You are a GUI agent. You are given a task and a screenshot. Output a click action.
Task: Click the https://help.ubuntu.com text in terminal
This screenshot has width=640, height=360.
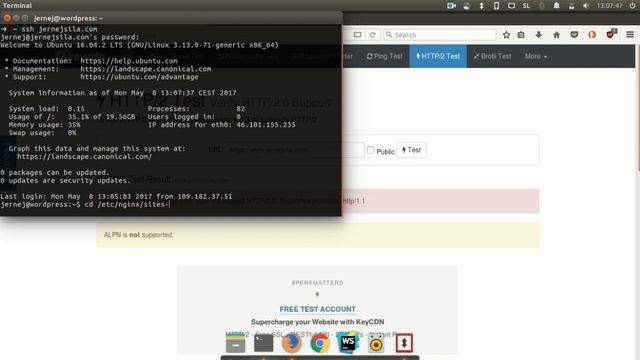click(129, 61)
